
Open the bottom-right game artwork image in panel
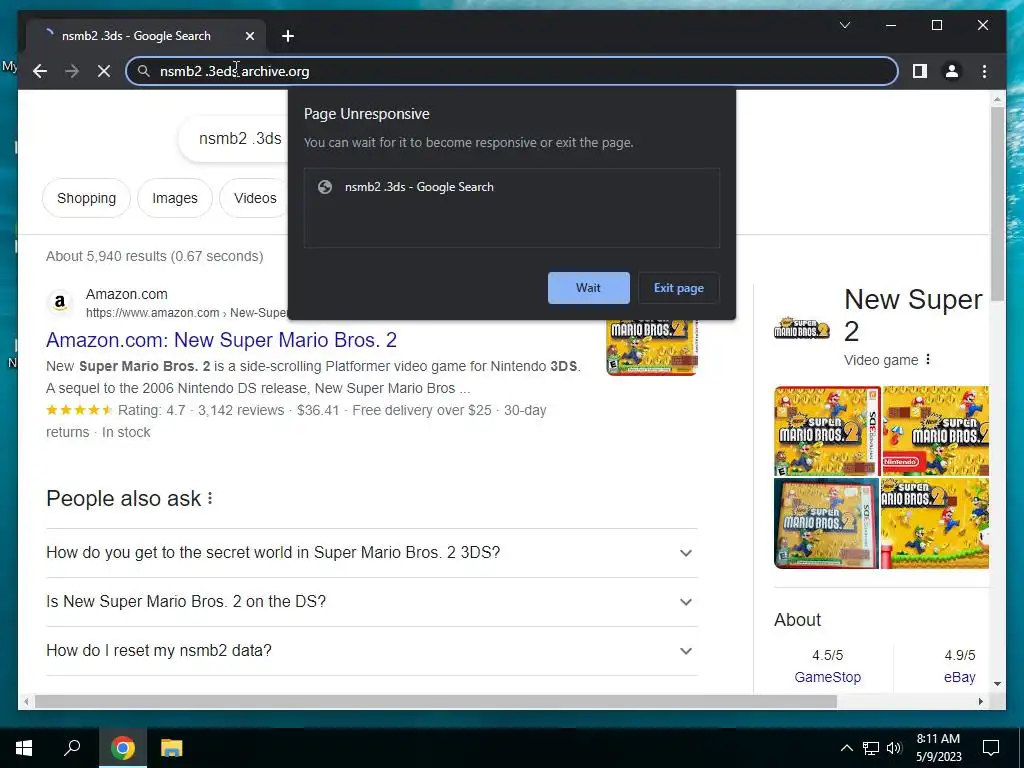(935, 523)
